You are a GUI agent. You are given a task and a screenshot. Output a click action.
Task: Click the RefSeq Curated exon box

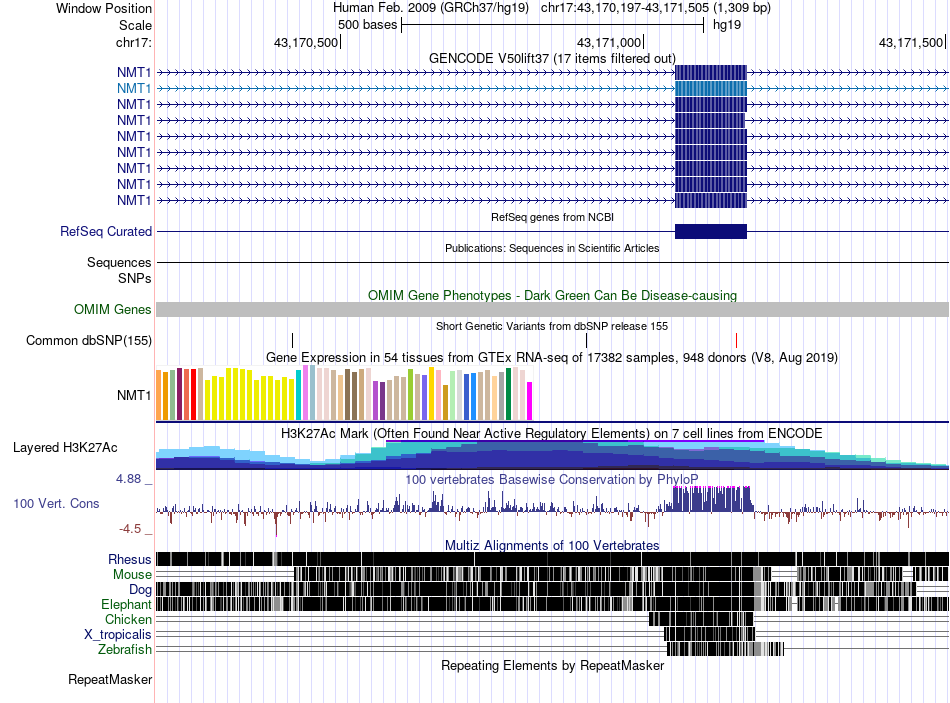pos(711,232)
